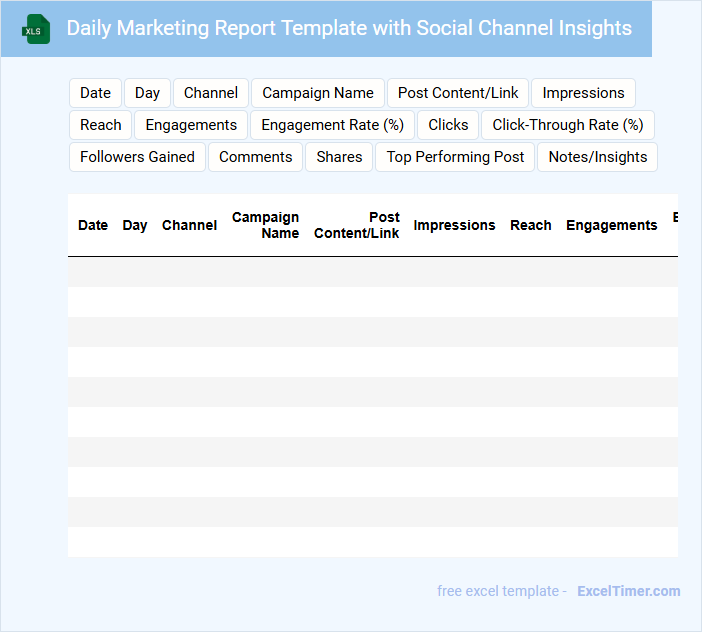The image size is (702, 632).
Task: Click the Campaign Name tag
Action: click(x=318, y=93)
